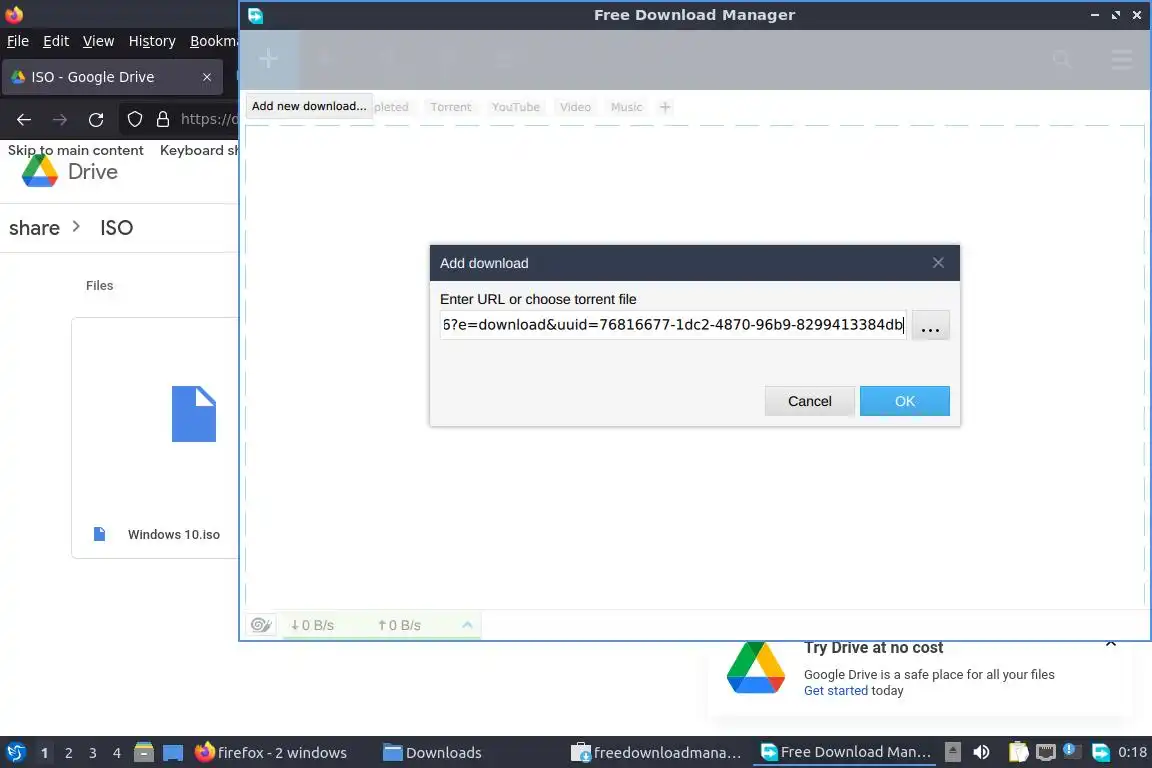Click the Free Download Manager tray icon
The height and width of the screenshot is (768, 1152).
coord(1101,752)
